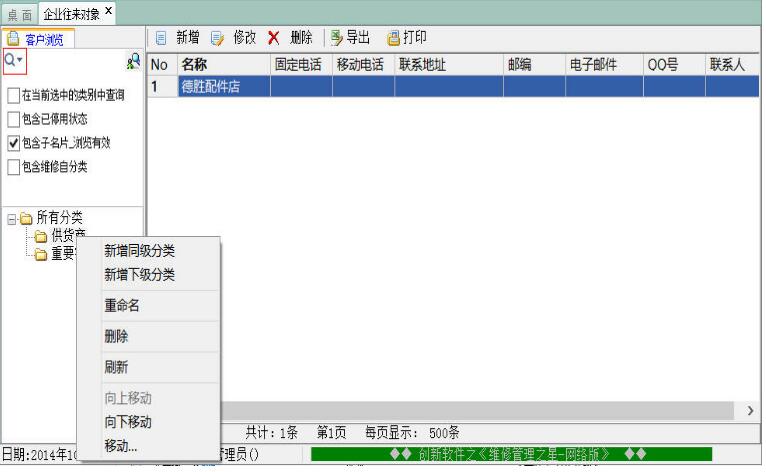Click the 重要 folder icon
The image size is (766, 472).
(41, 255)
